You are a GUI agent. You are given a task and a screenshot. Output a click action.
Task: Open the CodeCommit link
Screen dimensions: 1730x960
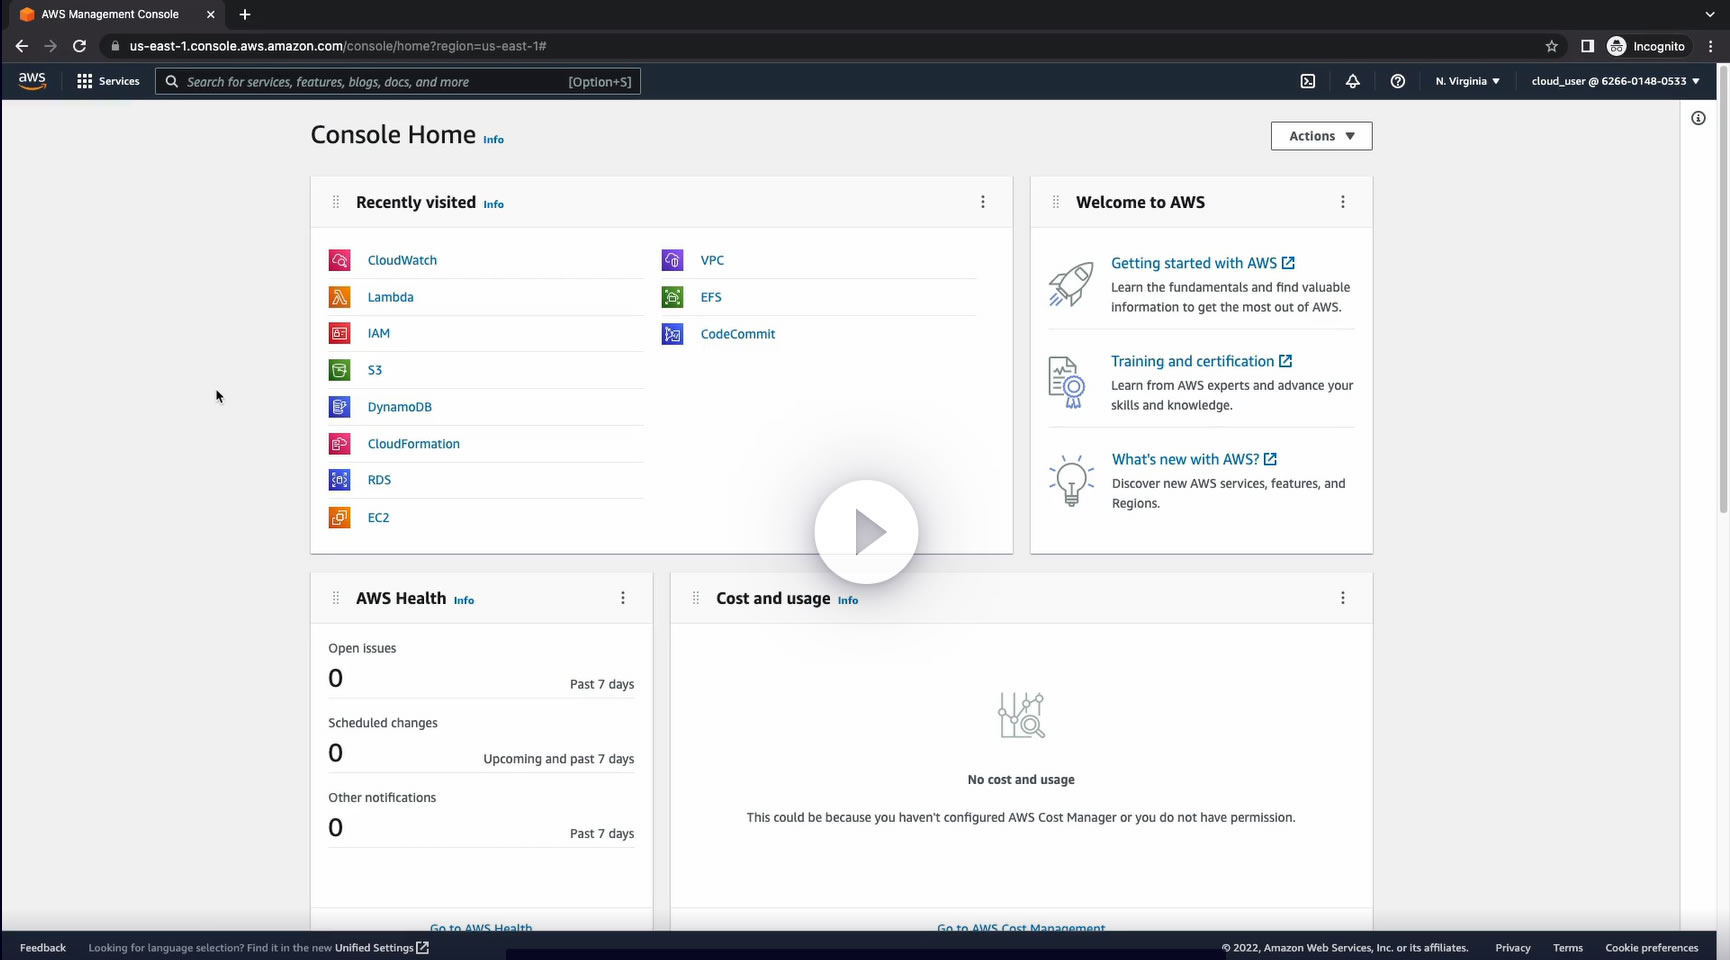(x=738, y=334)
